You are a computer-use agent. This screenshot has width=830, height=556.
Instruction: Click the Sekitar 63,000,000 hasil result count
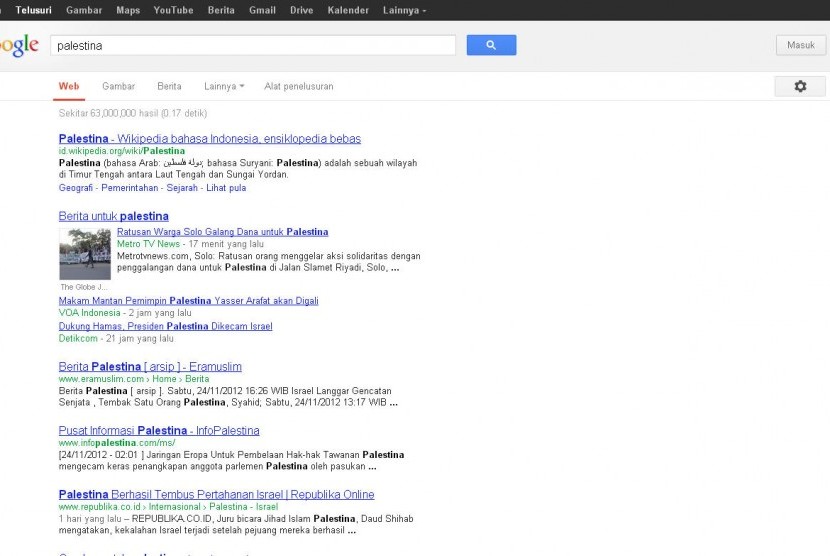click(133, 113)
